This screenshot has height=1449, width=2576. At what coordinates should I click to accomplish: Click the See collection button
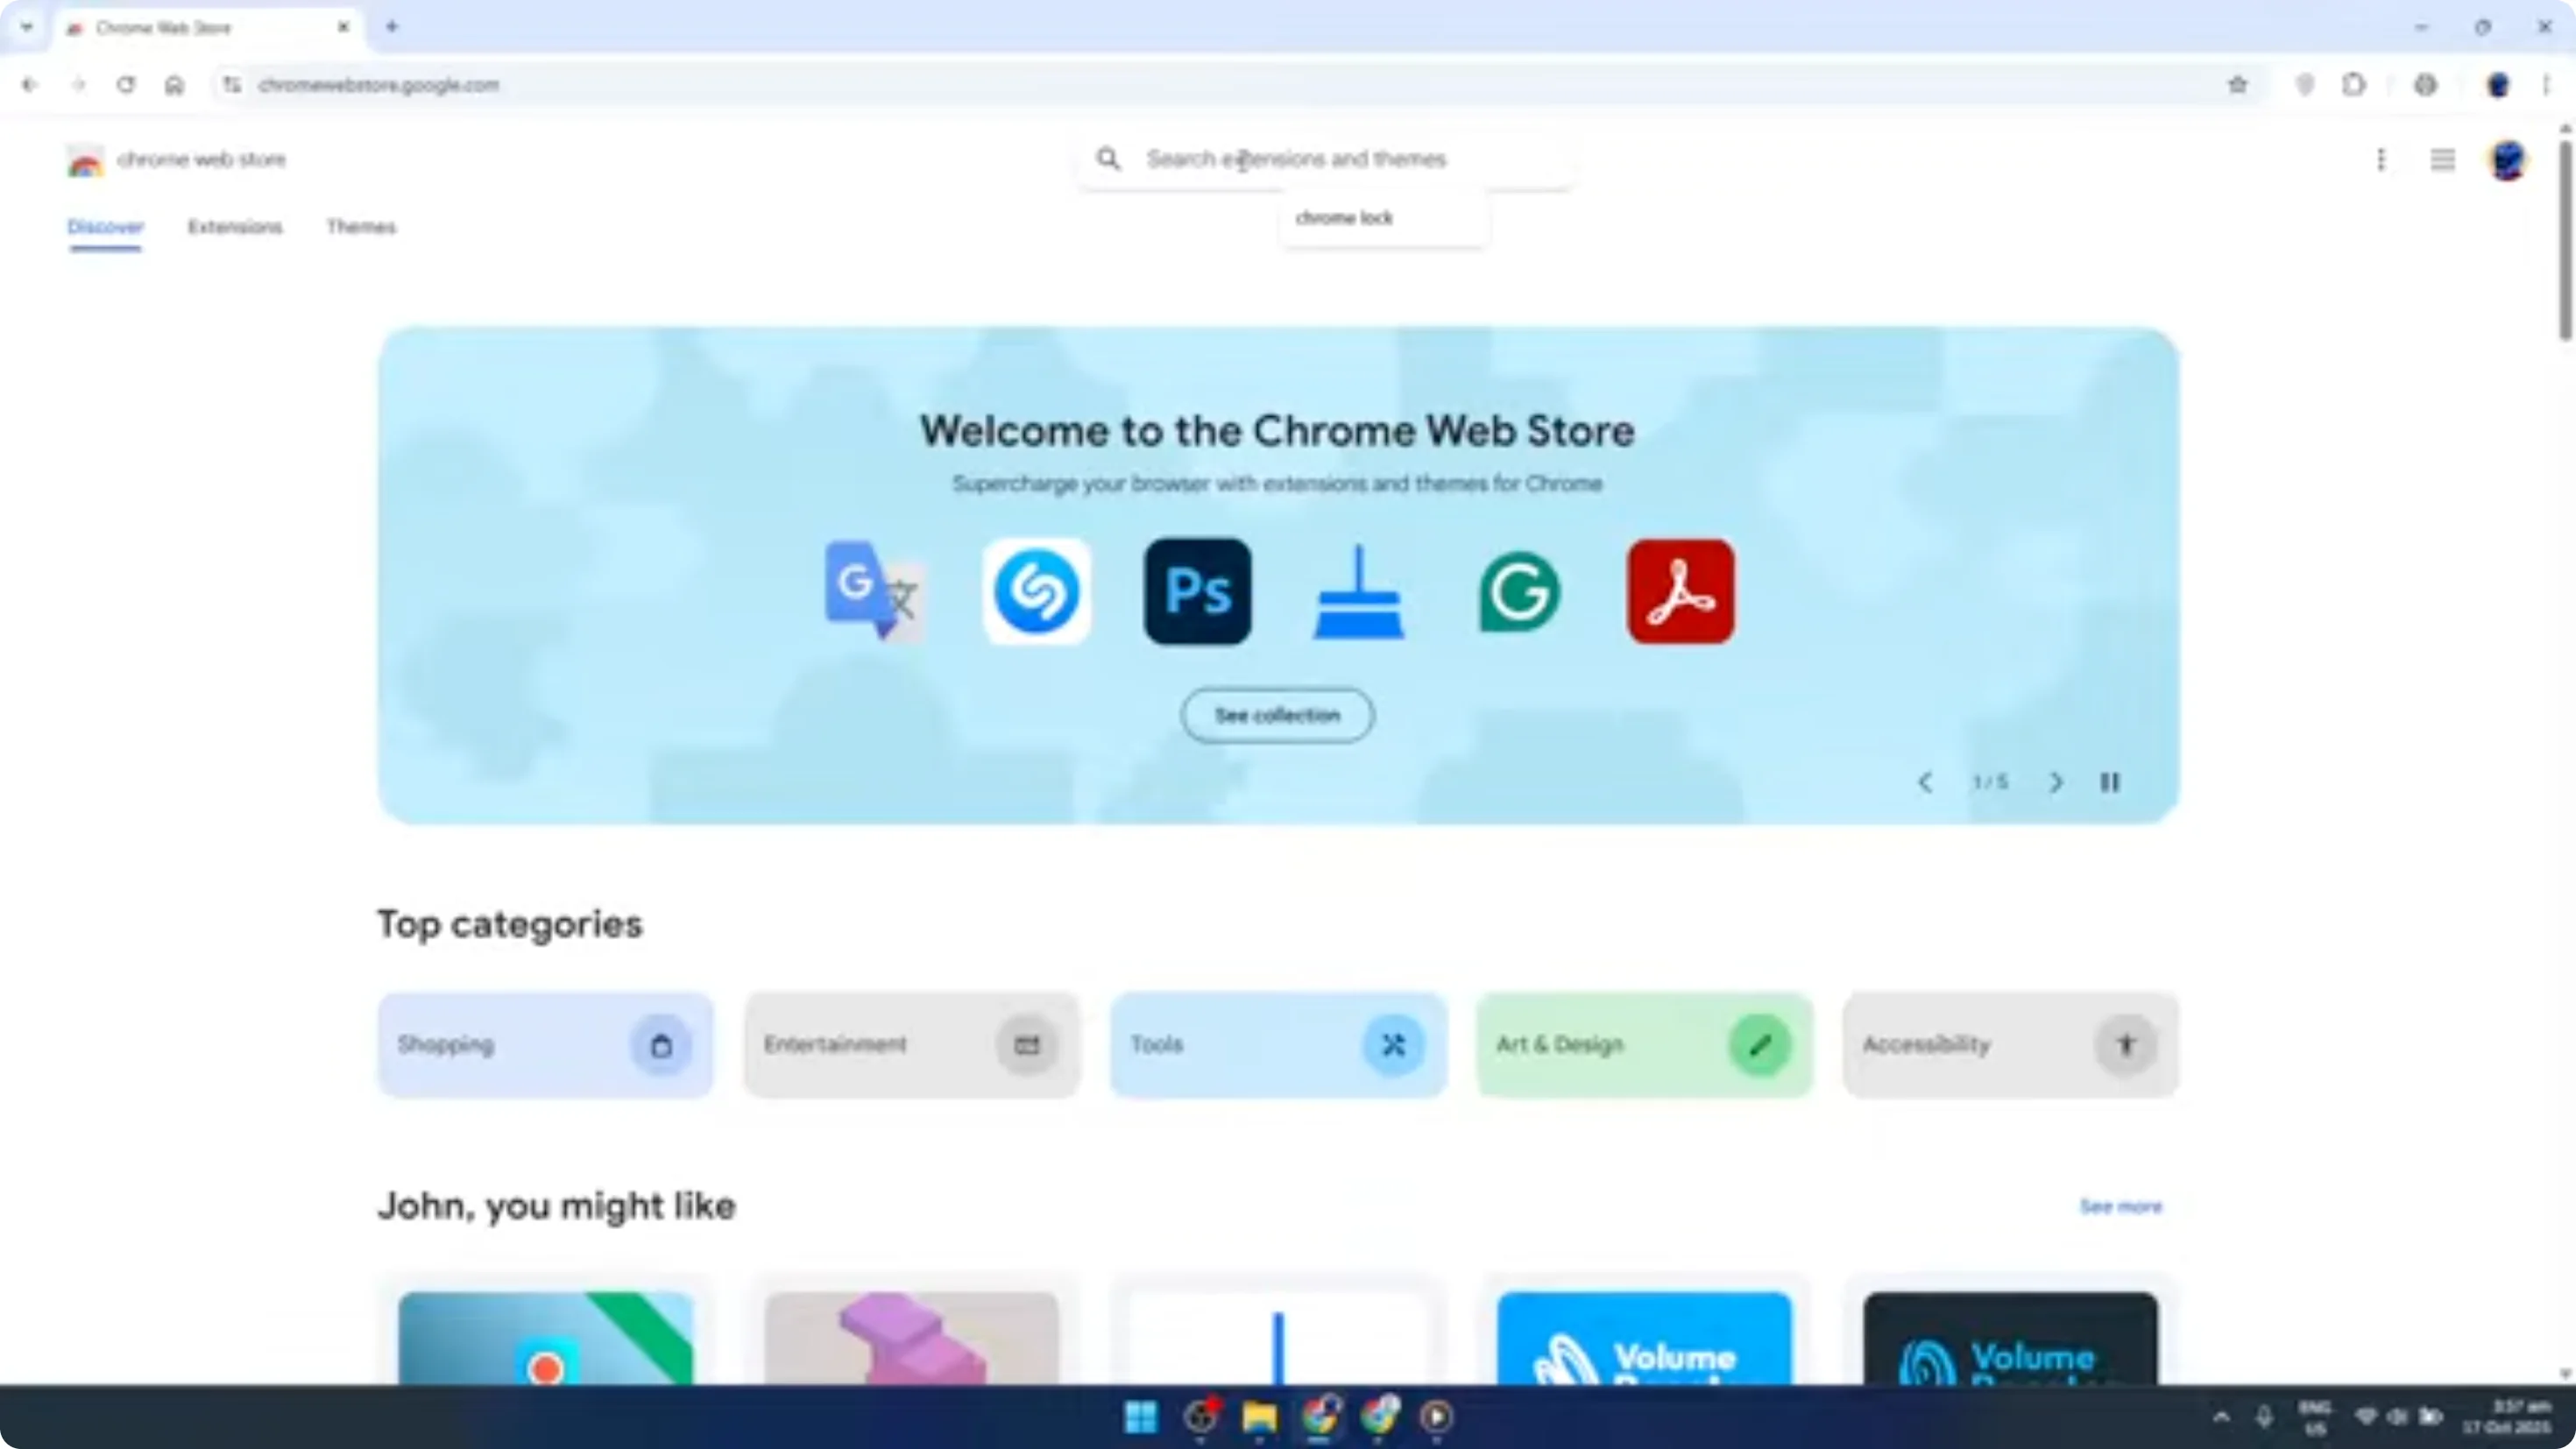tap(1277, 715)
